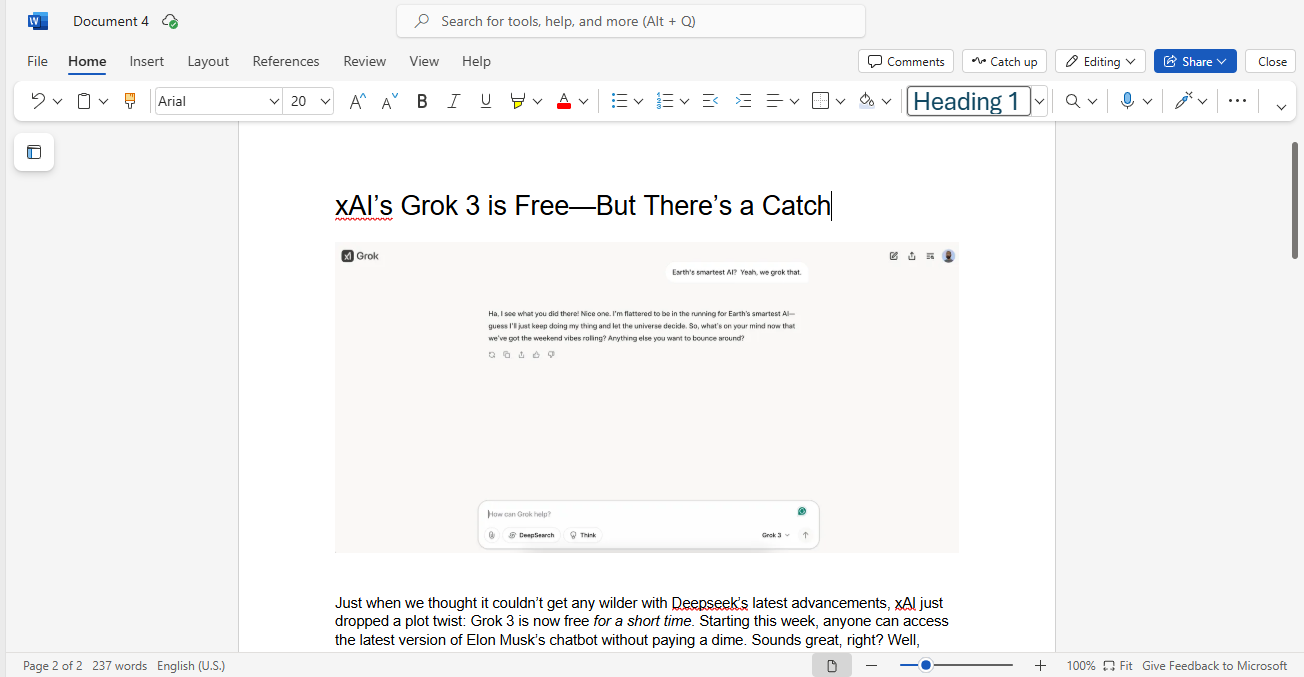Switch to the Insert tab
Screen dimensions: 1304x677
(146, 61)
